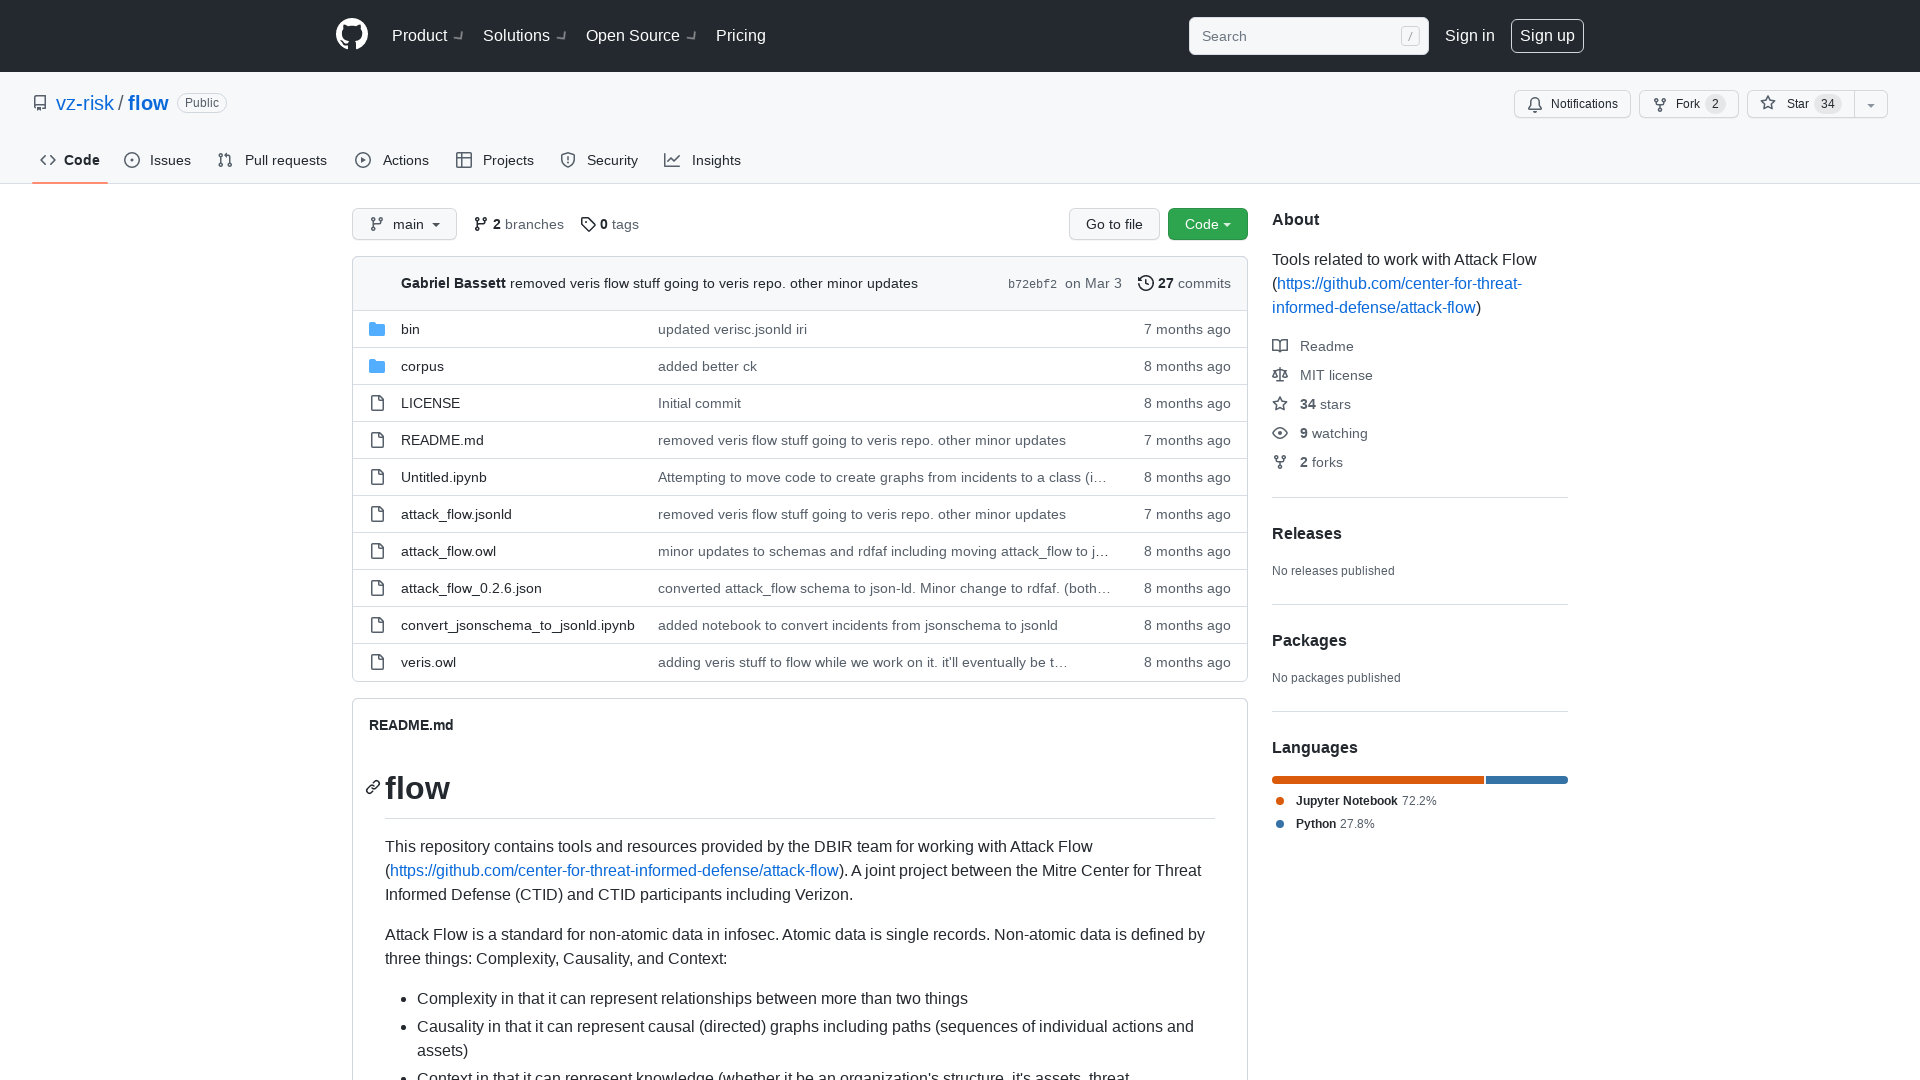Click the Untitled.ipynb file icon
This screenshot has width=1920, height=1080.
(377, 477)
